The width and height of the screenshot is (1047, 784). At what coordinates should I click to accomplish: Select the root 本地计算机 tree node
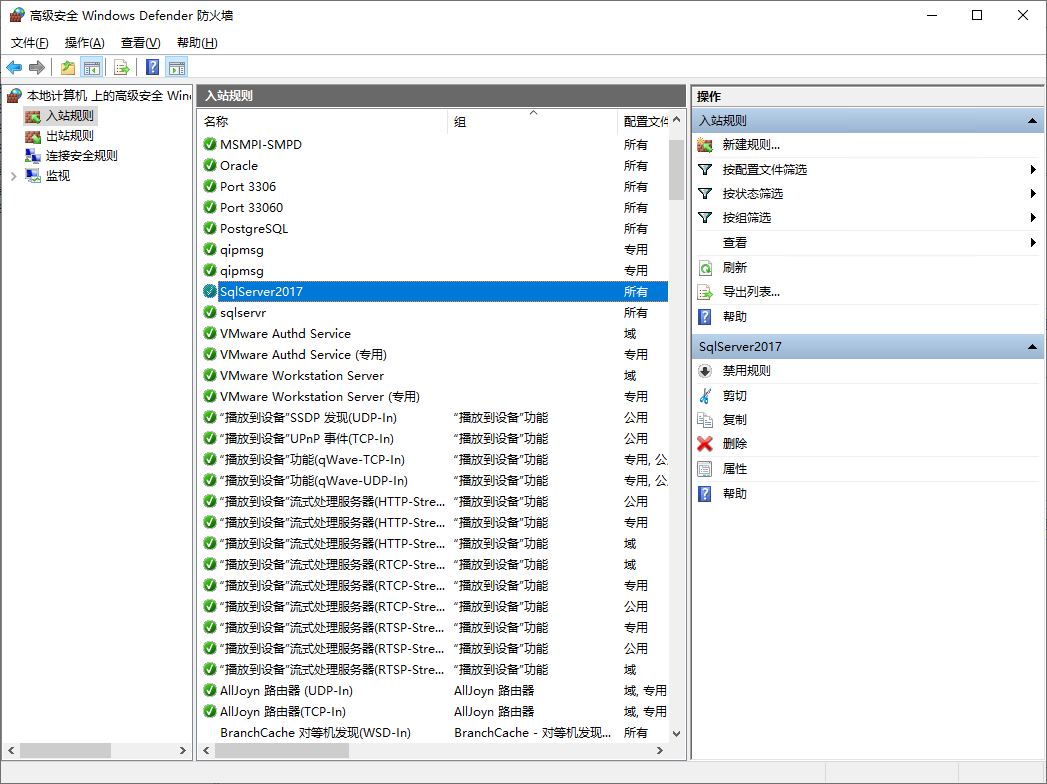point(108,96)
